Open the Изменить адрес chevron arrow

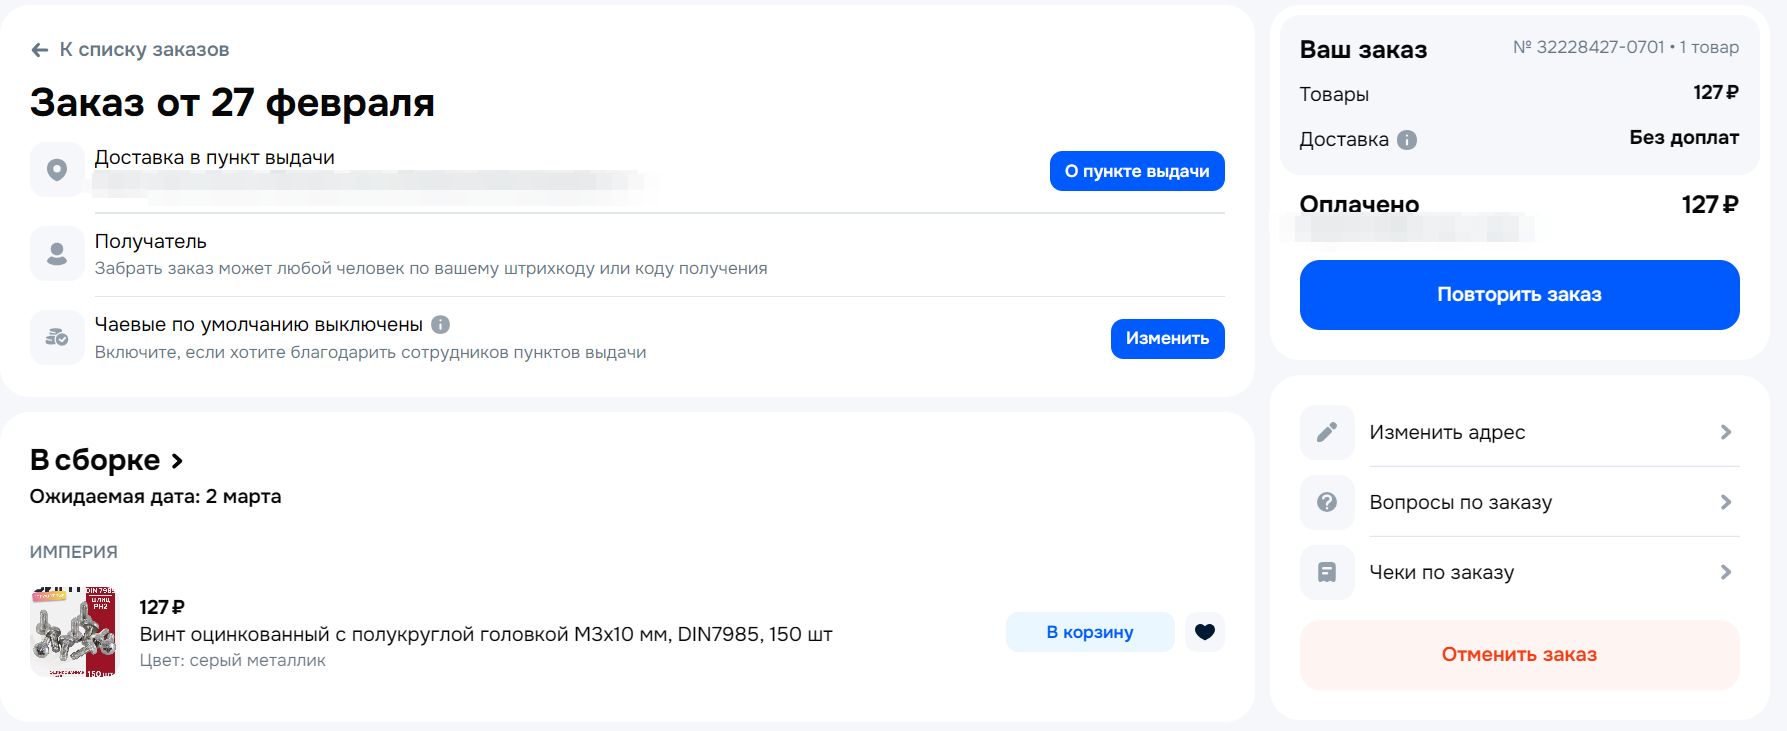1725,432
